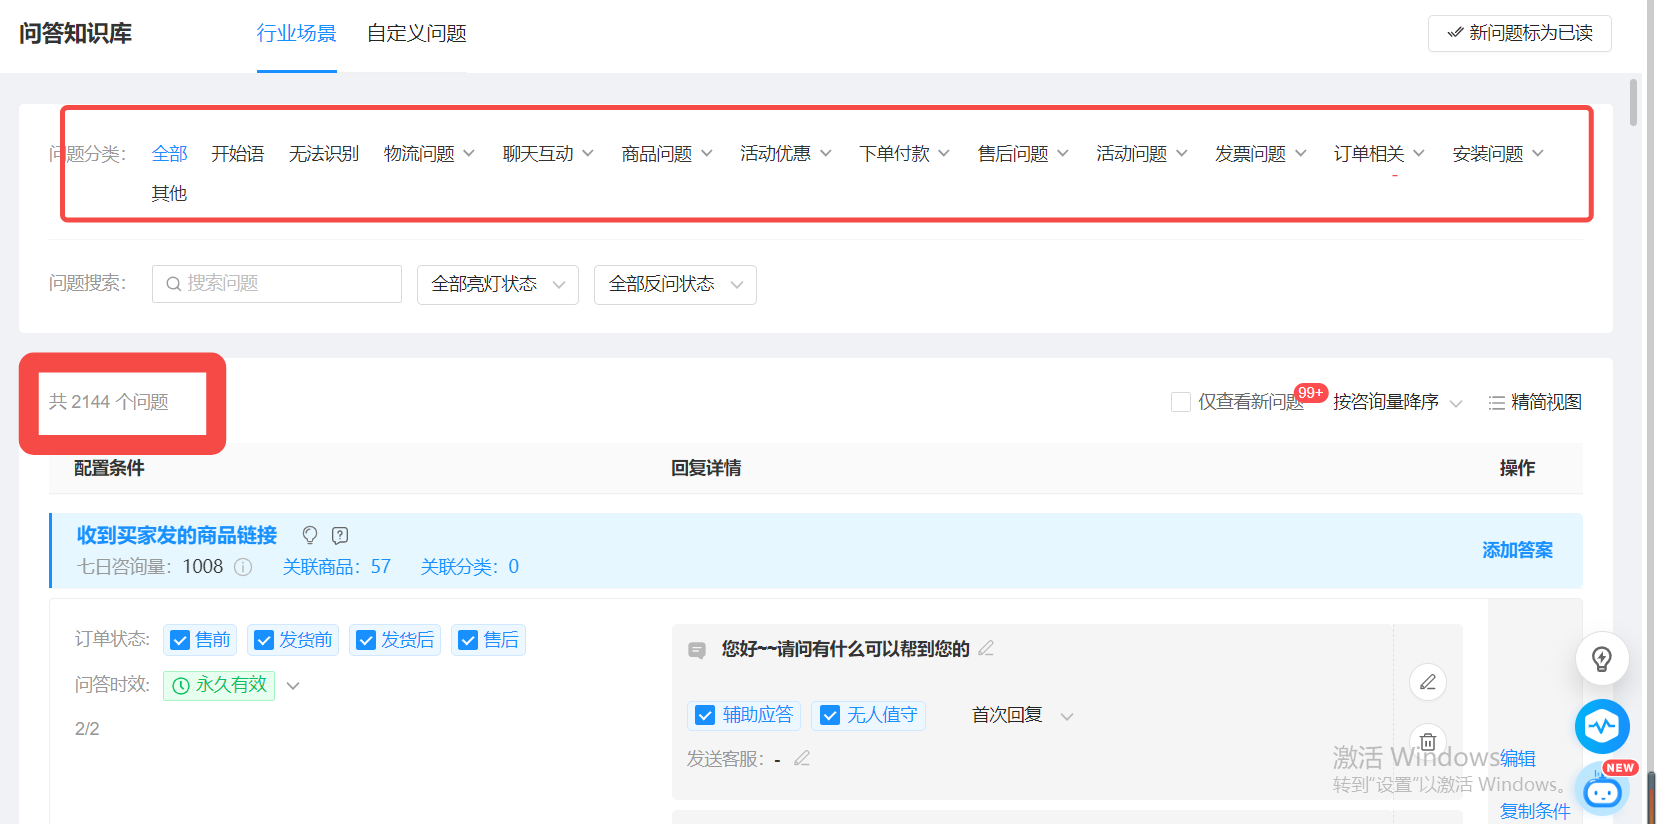Toggle the 无人值守 checkbox
Screen dimensions: 1658x824
coord(829,715)
